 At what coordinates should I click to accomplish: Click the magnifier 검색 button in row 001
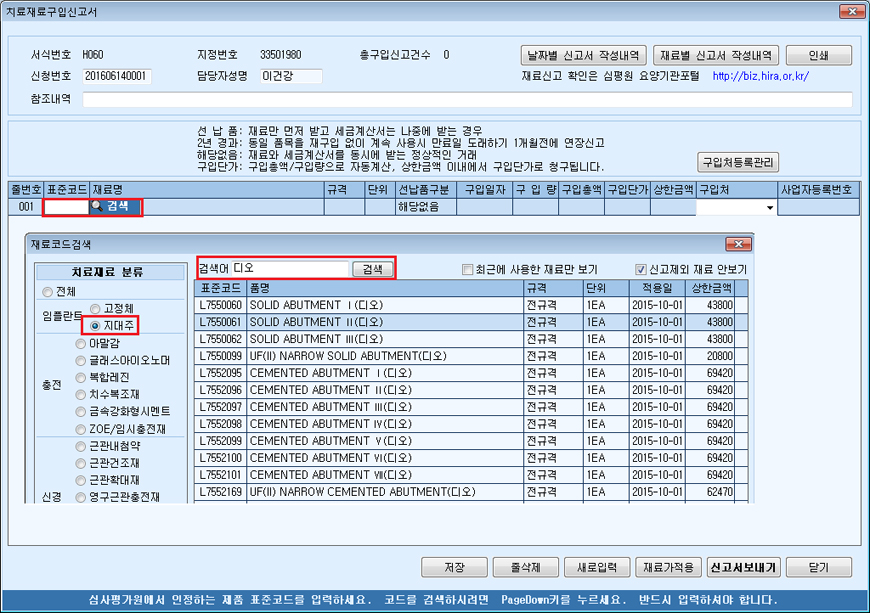point(115,207)
